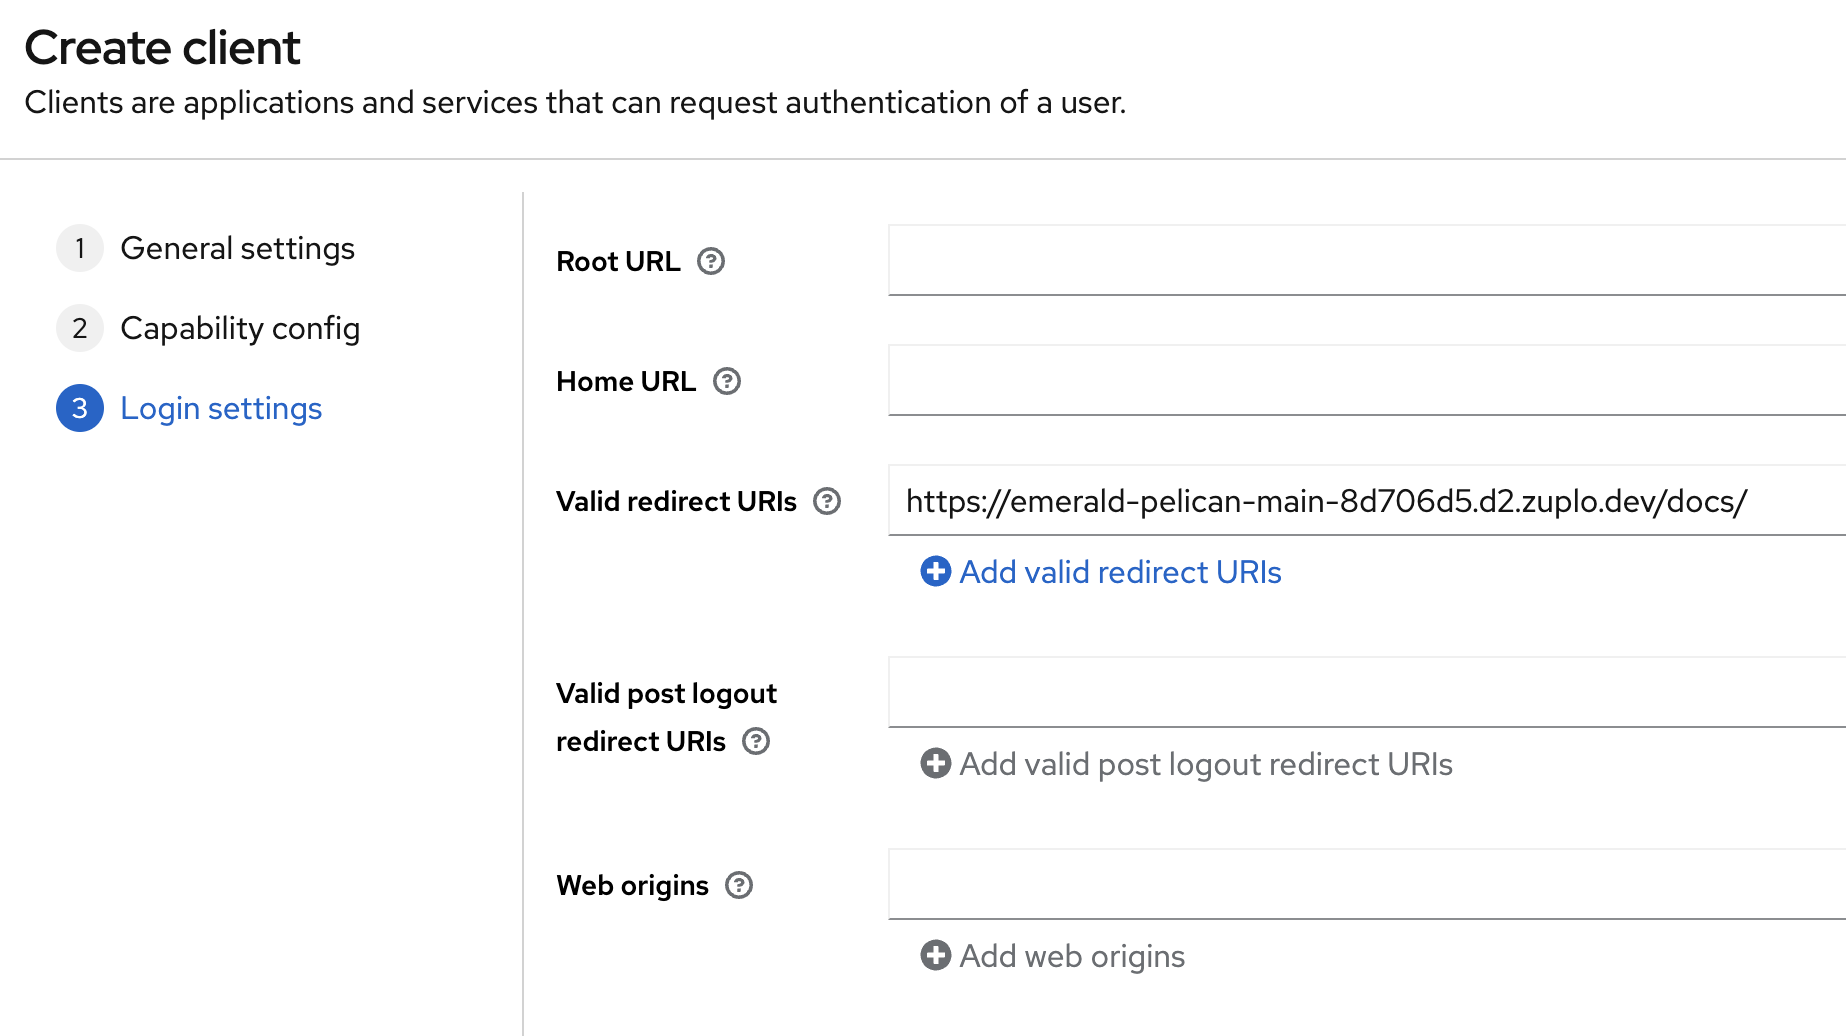Click step number 1 circle

click(80, 248)
